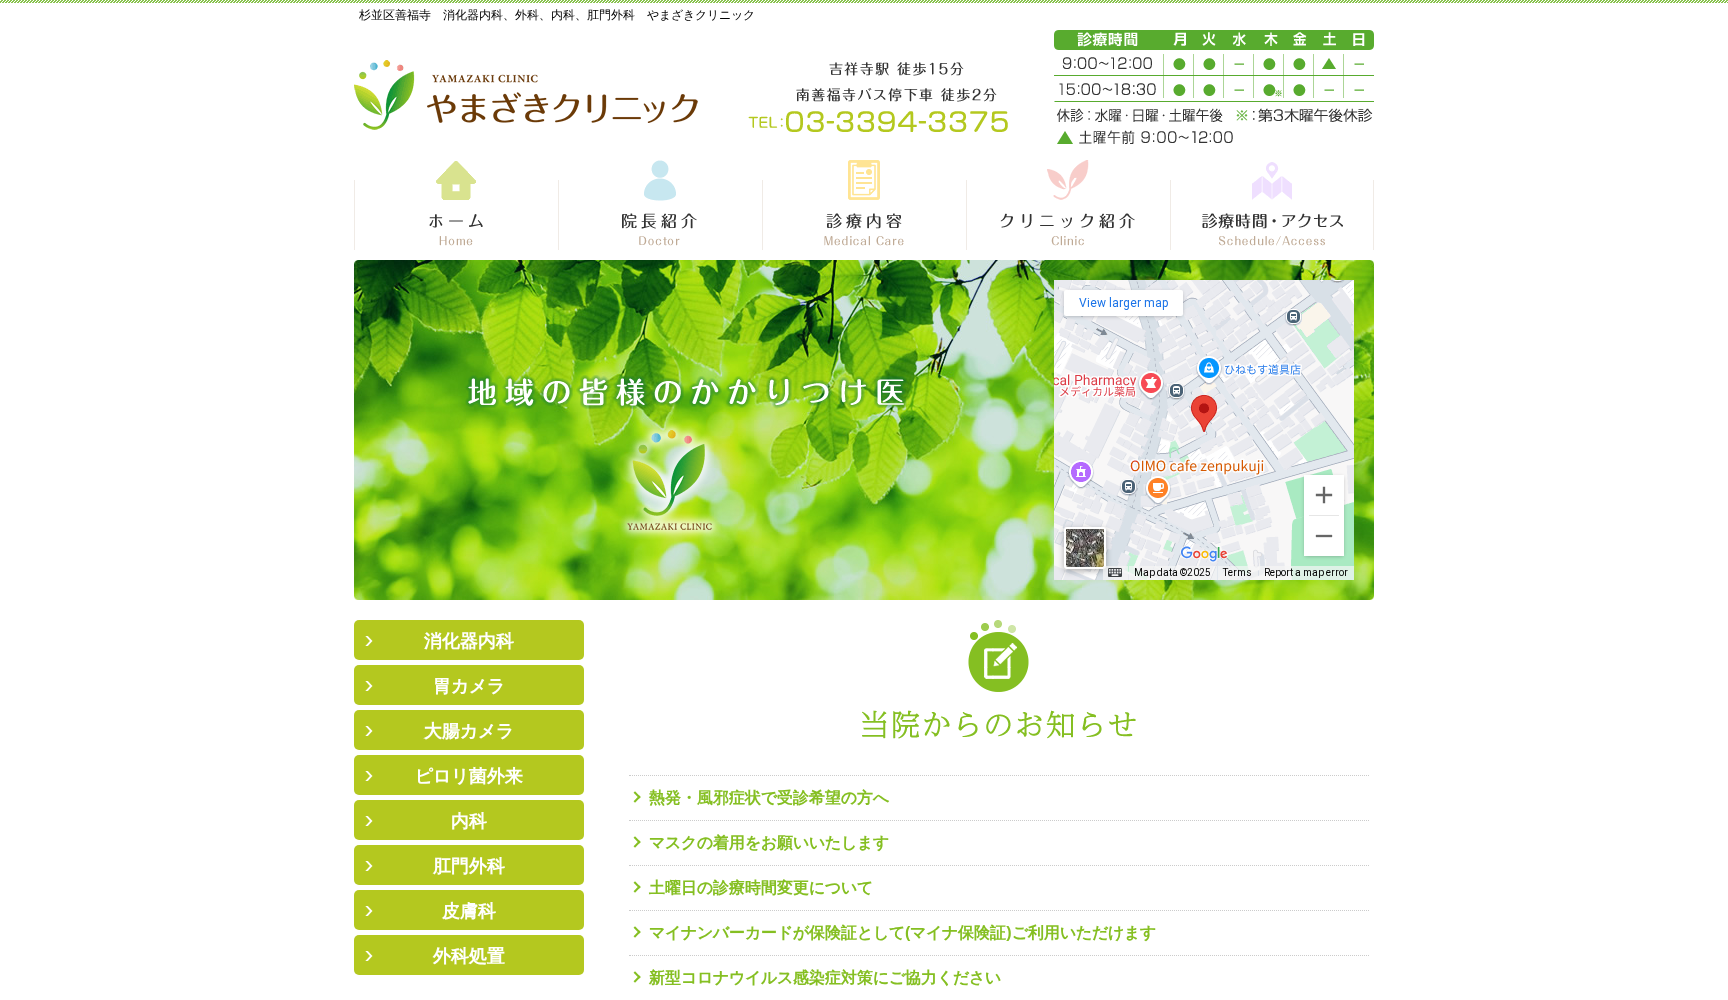Viewport: 1728px width, 1000px height.
Task: Select 胃カメラ in the sidebar
Action: (x=468, y=686)
